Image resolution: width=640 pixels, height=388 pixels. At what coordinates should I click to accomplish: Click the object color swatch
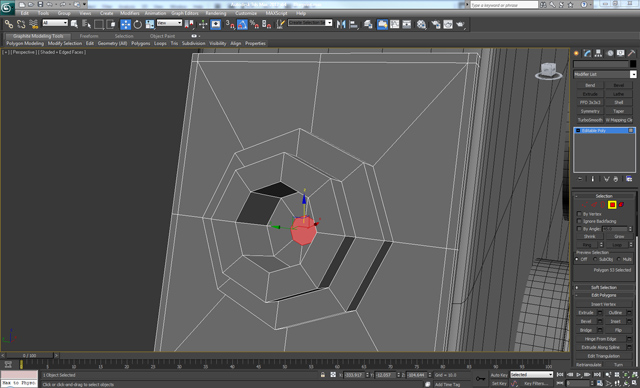pyautogui.click(x=633, y=64)
